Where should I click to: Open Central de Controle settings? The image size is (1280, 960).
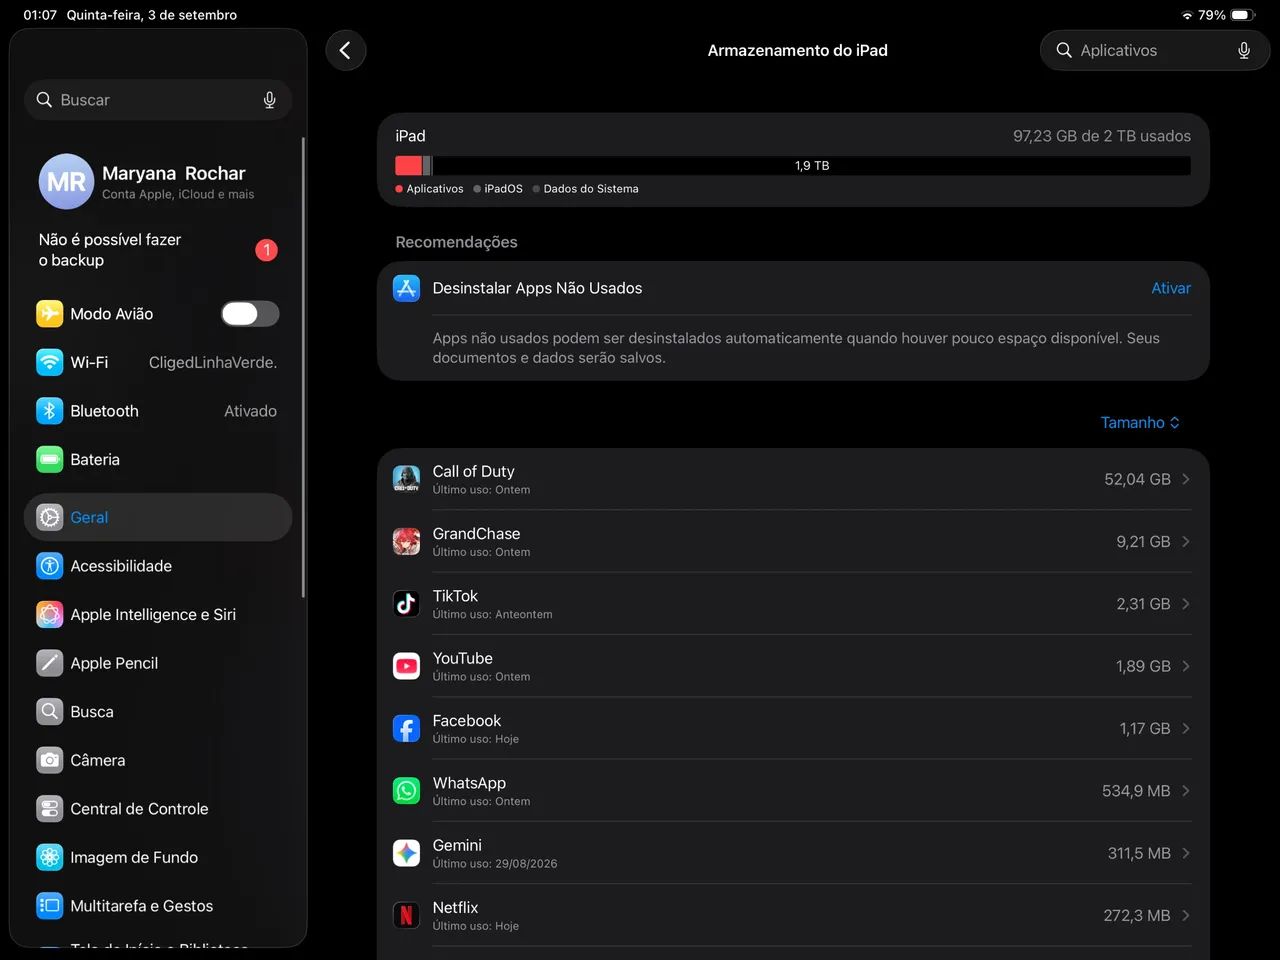(x=158, y=808)
